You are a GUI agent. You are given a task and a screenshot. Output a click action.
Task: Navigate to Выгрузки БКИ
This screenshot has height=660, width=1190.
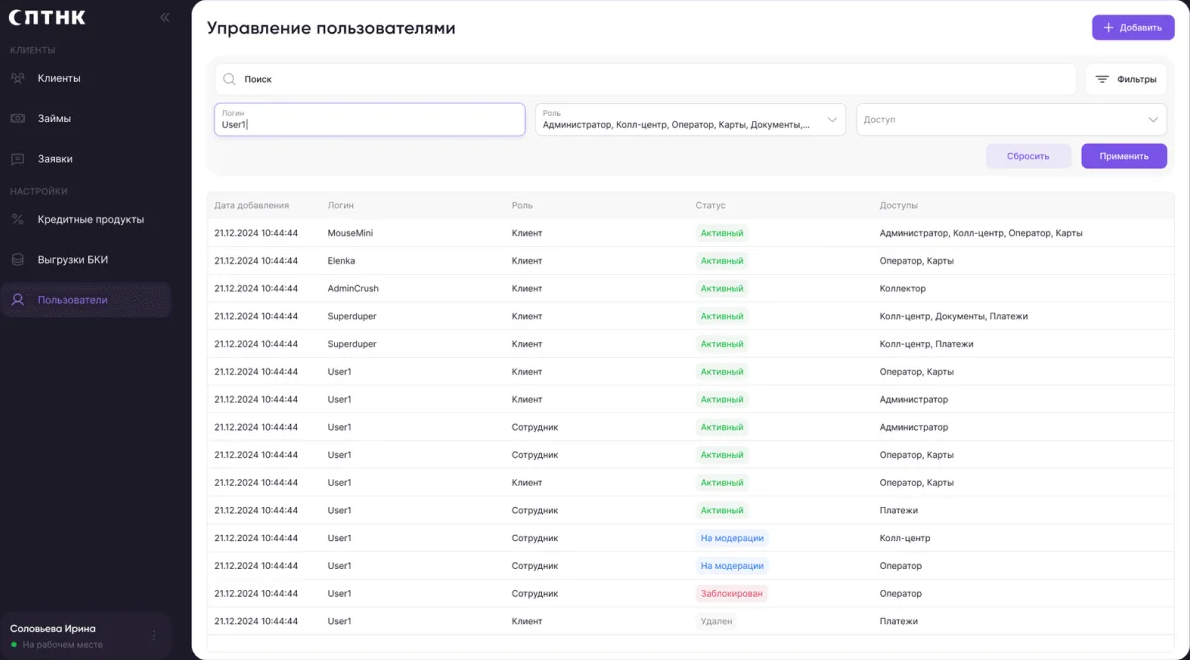(86, 259)
